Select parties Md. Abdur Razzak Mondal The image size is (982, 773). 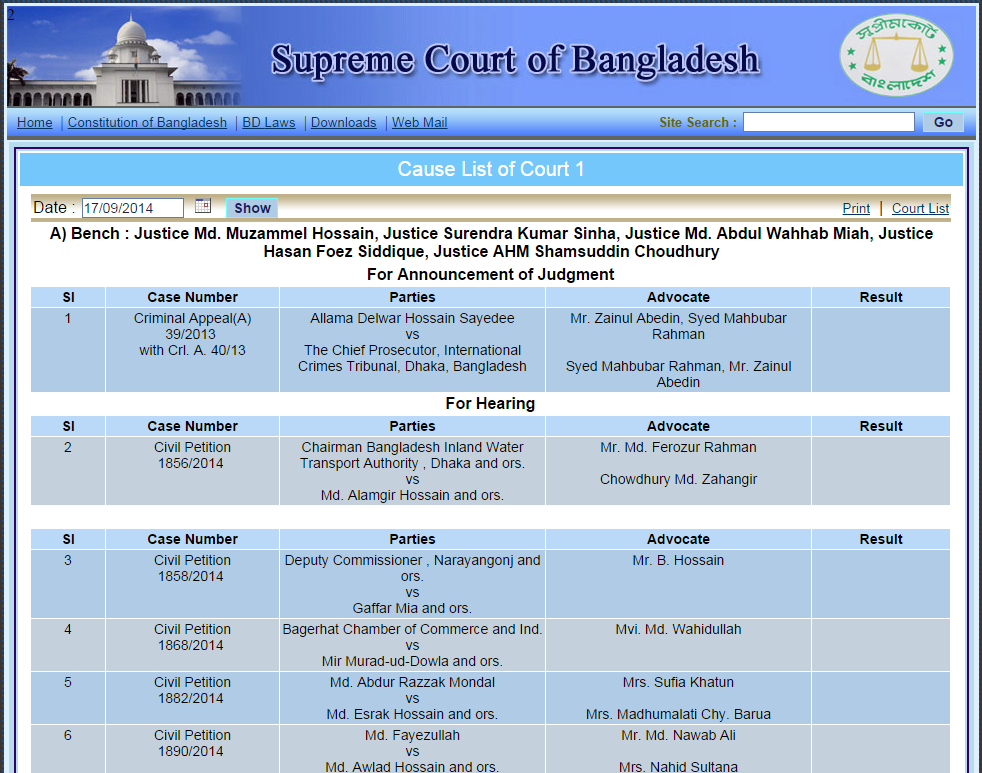tap(412, 682)
